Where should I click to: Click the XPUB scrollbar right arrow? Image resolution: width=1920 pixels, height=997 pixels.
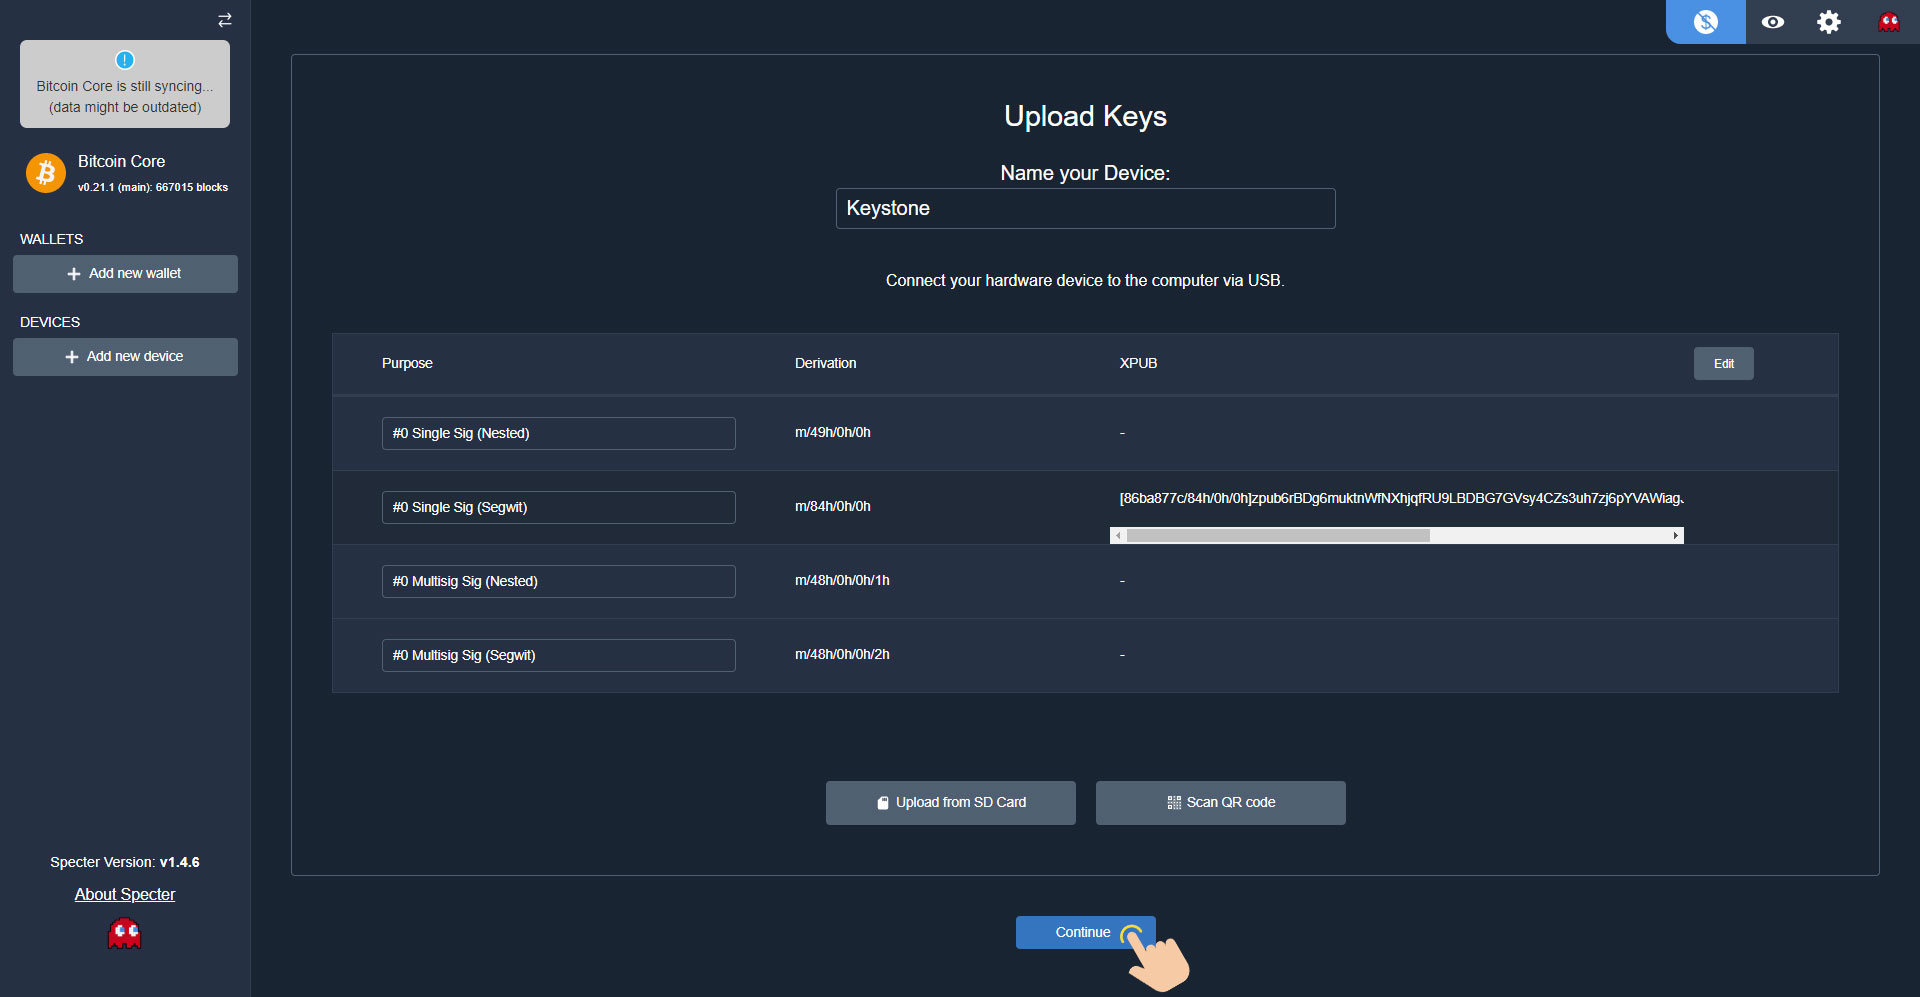1675,536
